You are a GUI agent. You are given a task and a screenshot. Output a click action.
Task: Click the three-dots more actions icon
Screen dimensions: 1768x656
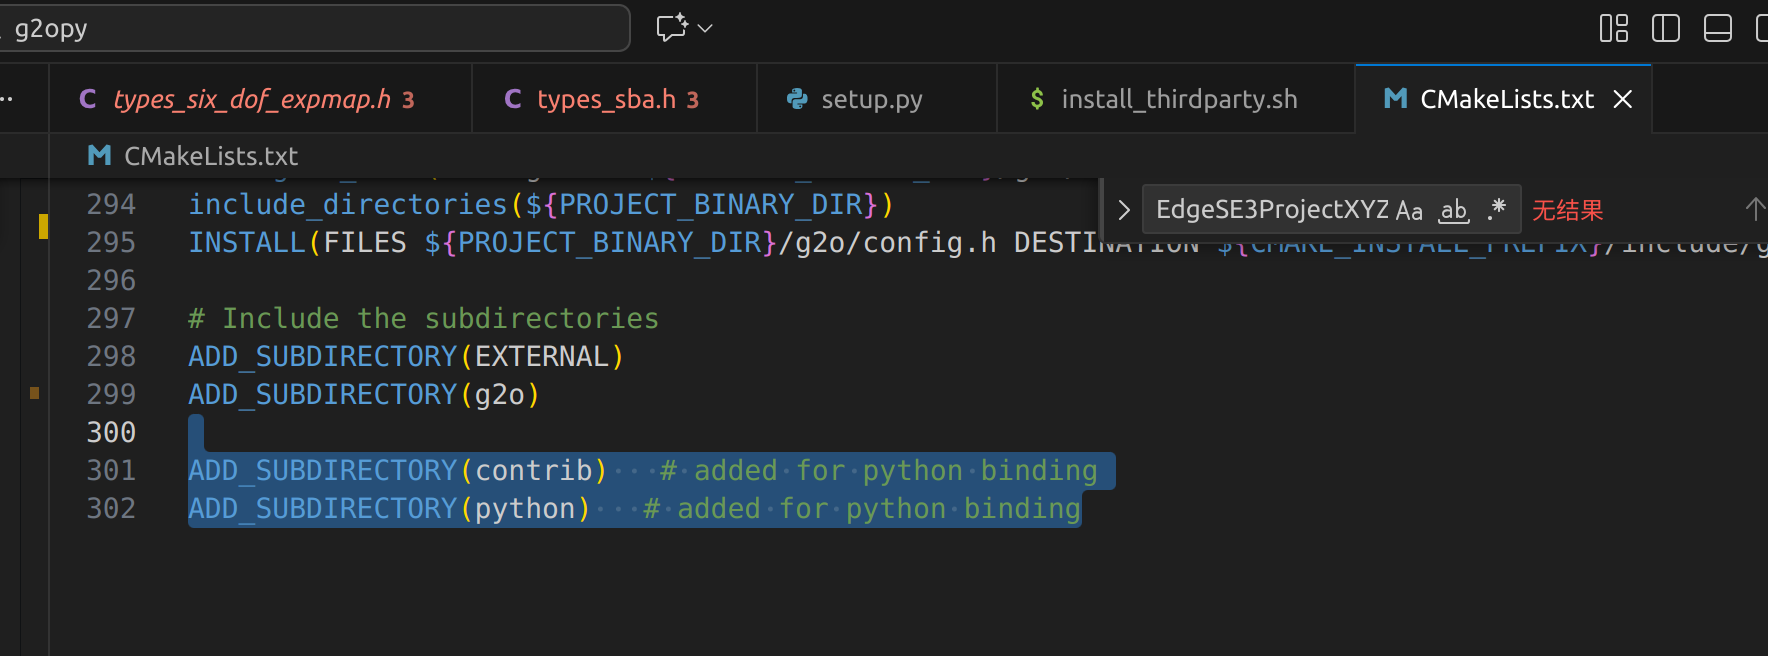pyautogui.click(x=6, y=99)
